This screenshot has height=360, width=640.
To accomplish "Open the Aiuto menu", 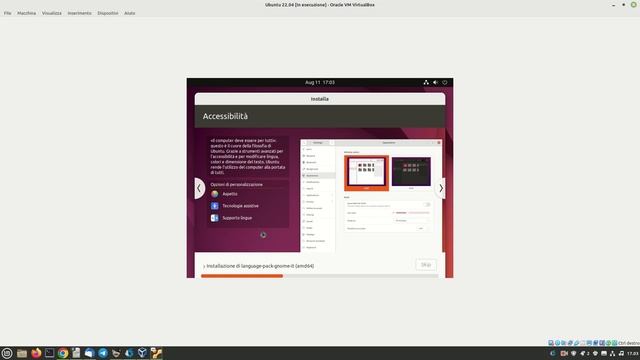I will pyautogui.click(x=129, y=13).
